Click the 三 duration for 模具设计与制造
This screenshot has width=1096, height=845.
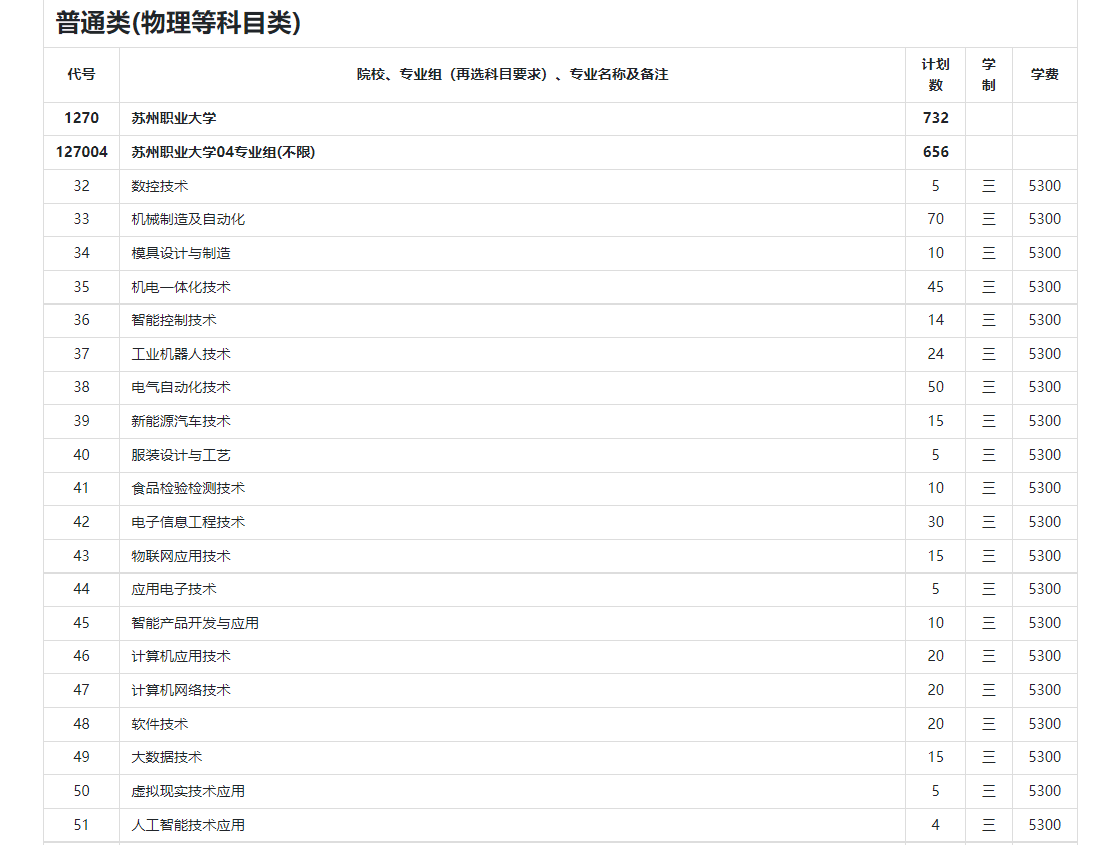[x=988, y=253]
